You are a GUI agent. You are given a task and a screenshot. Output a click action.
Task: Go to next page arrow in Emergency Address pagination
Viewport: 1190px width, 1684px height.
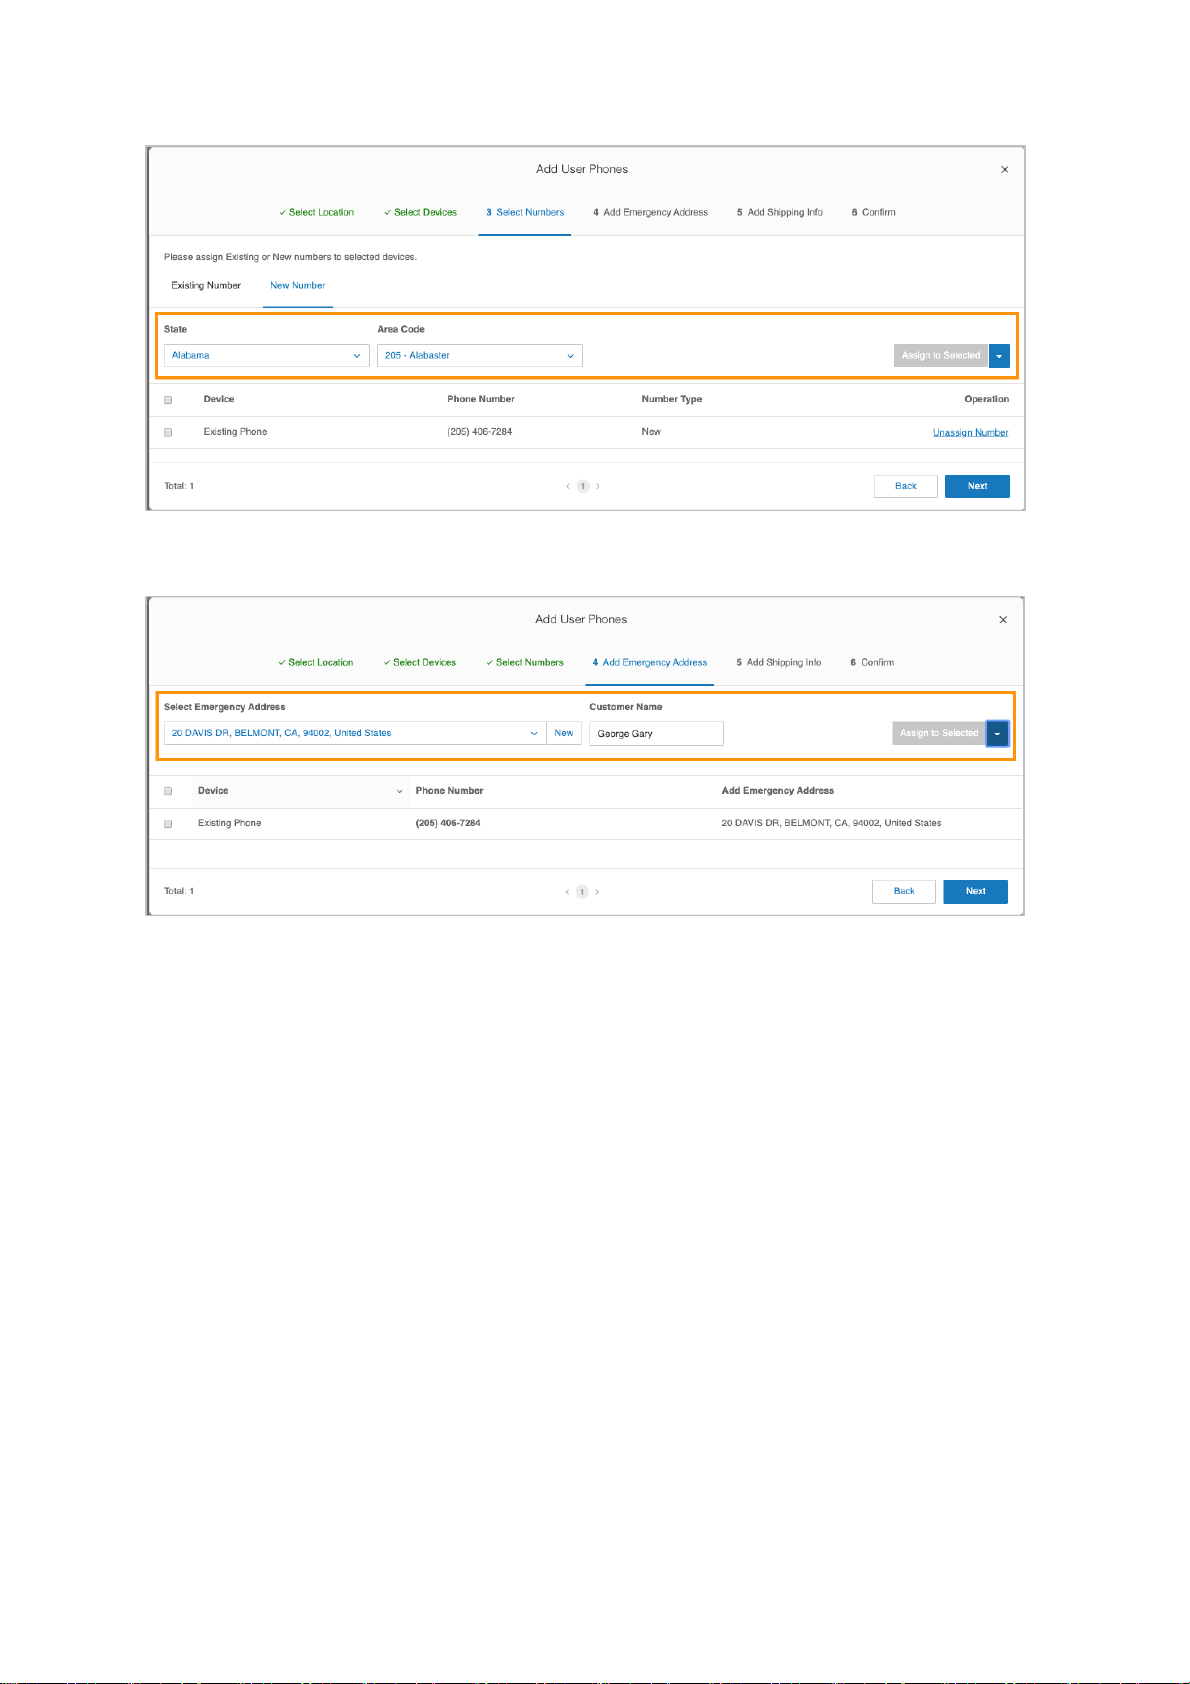597,892
